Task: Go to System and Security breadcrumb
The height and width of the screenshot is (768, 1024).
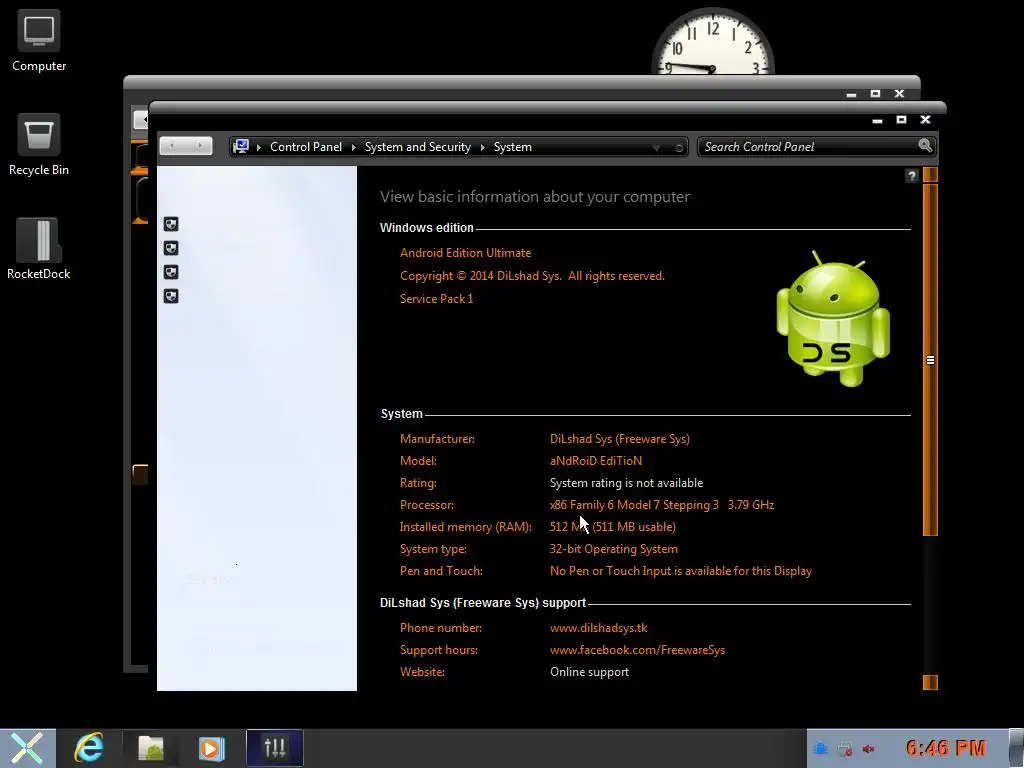Action: tap(417, 147)
